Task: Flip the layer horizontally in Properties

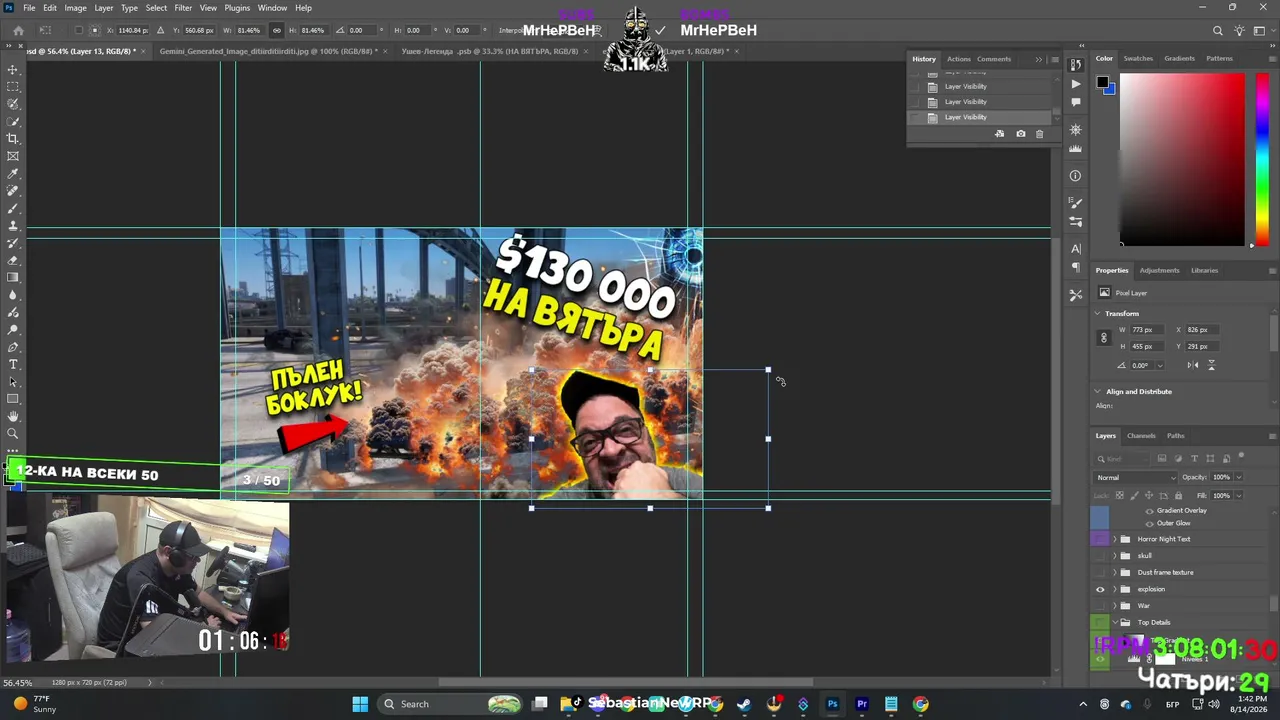Action: (1193, 365)
